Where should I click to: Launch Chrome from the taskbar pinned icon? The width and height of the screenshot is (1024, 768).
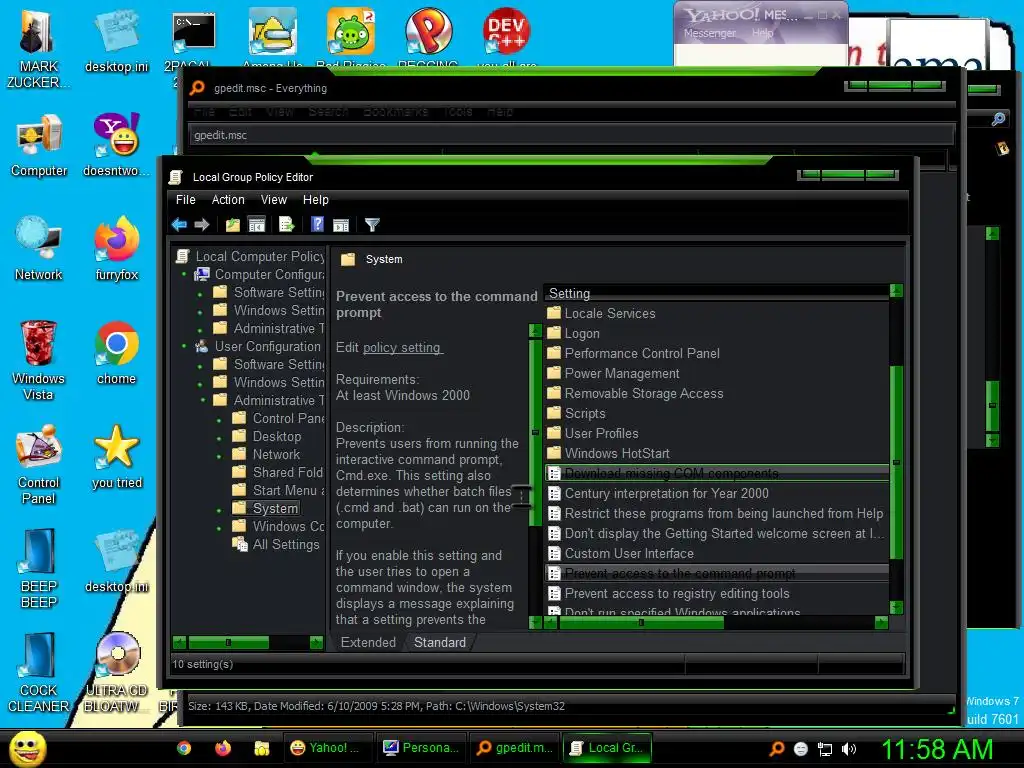point(184,748)
